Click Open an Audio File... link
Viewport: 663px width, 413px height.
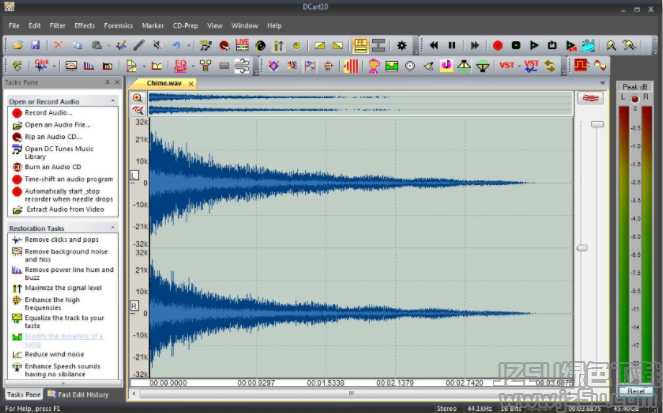(58, 125)
